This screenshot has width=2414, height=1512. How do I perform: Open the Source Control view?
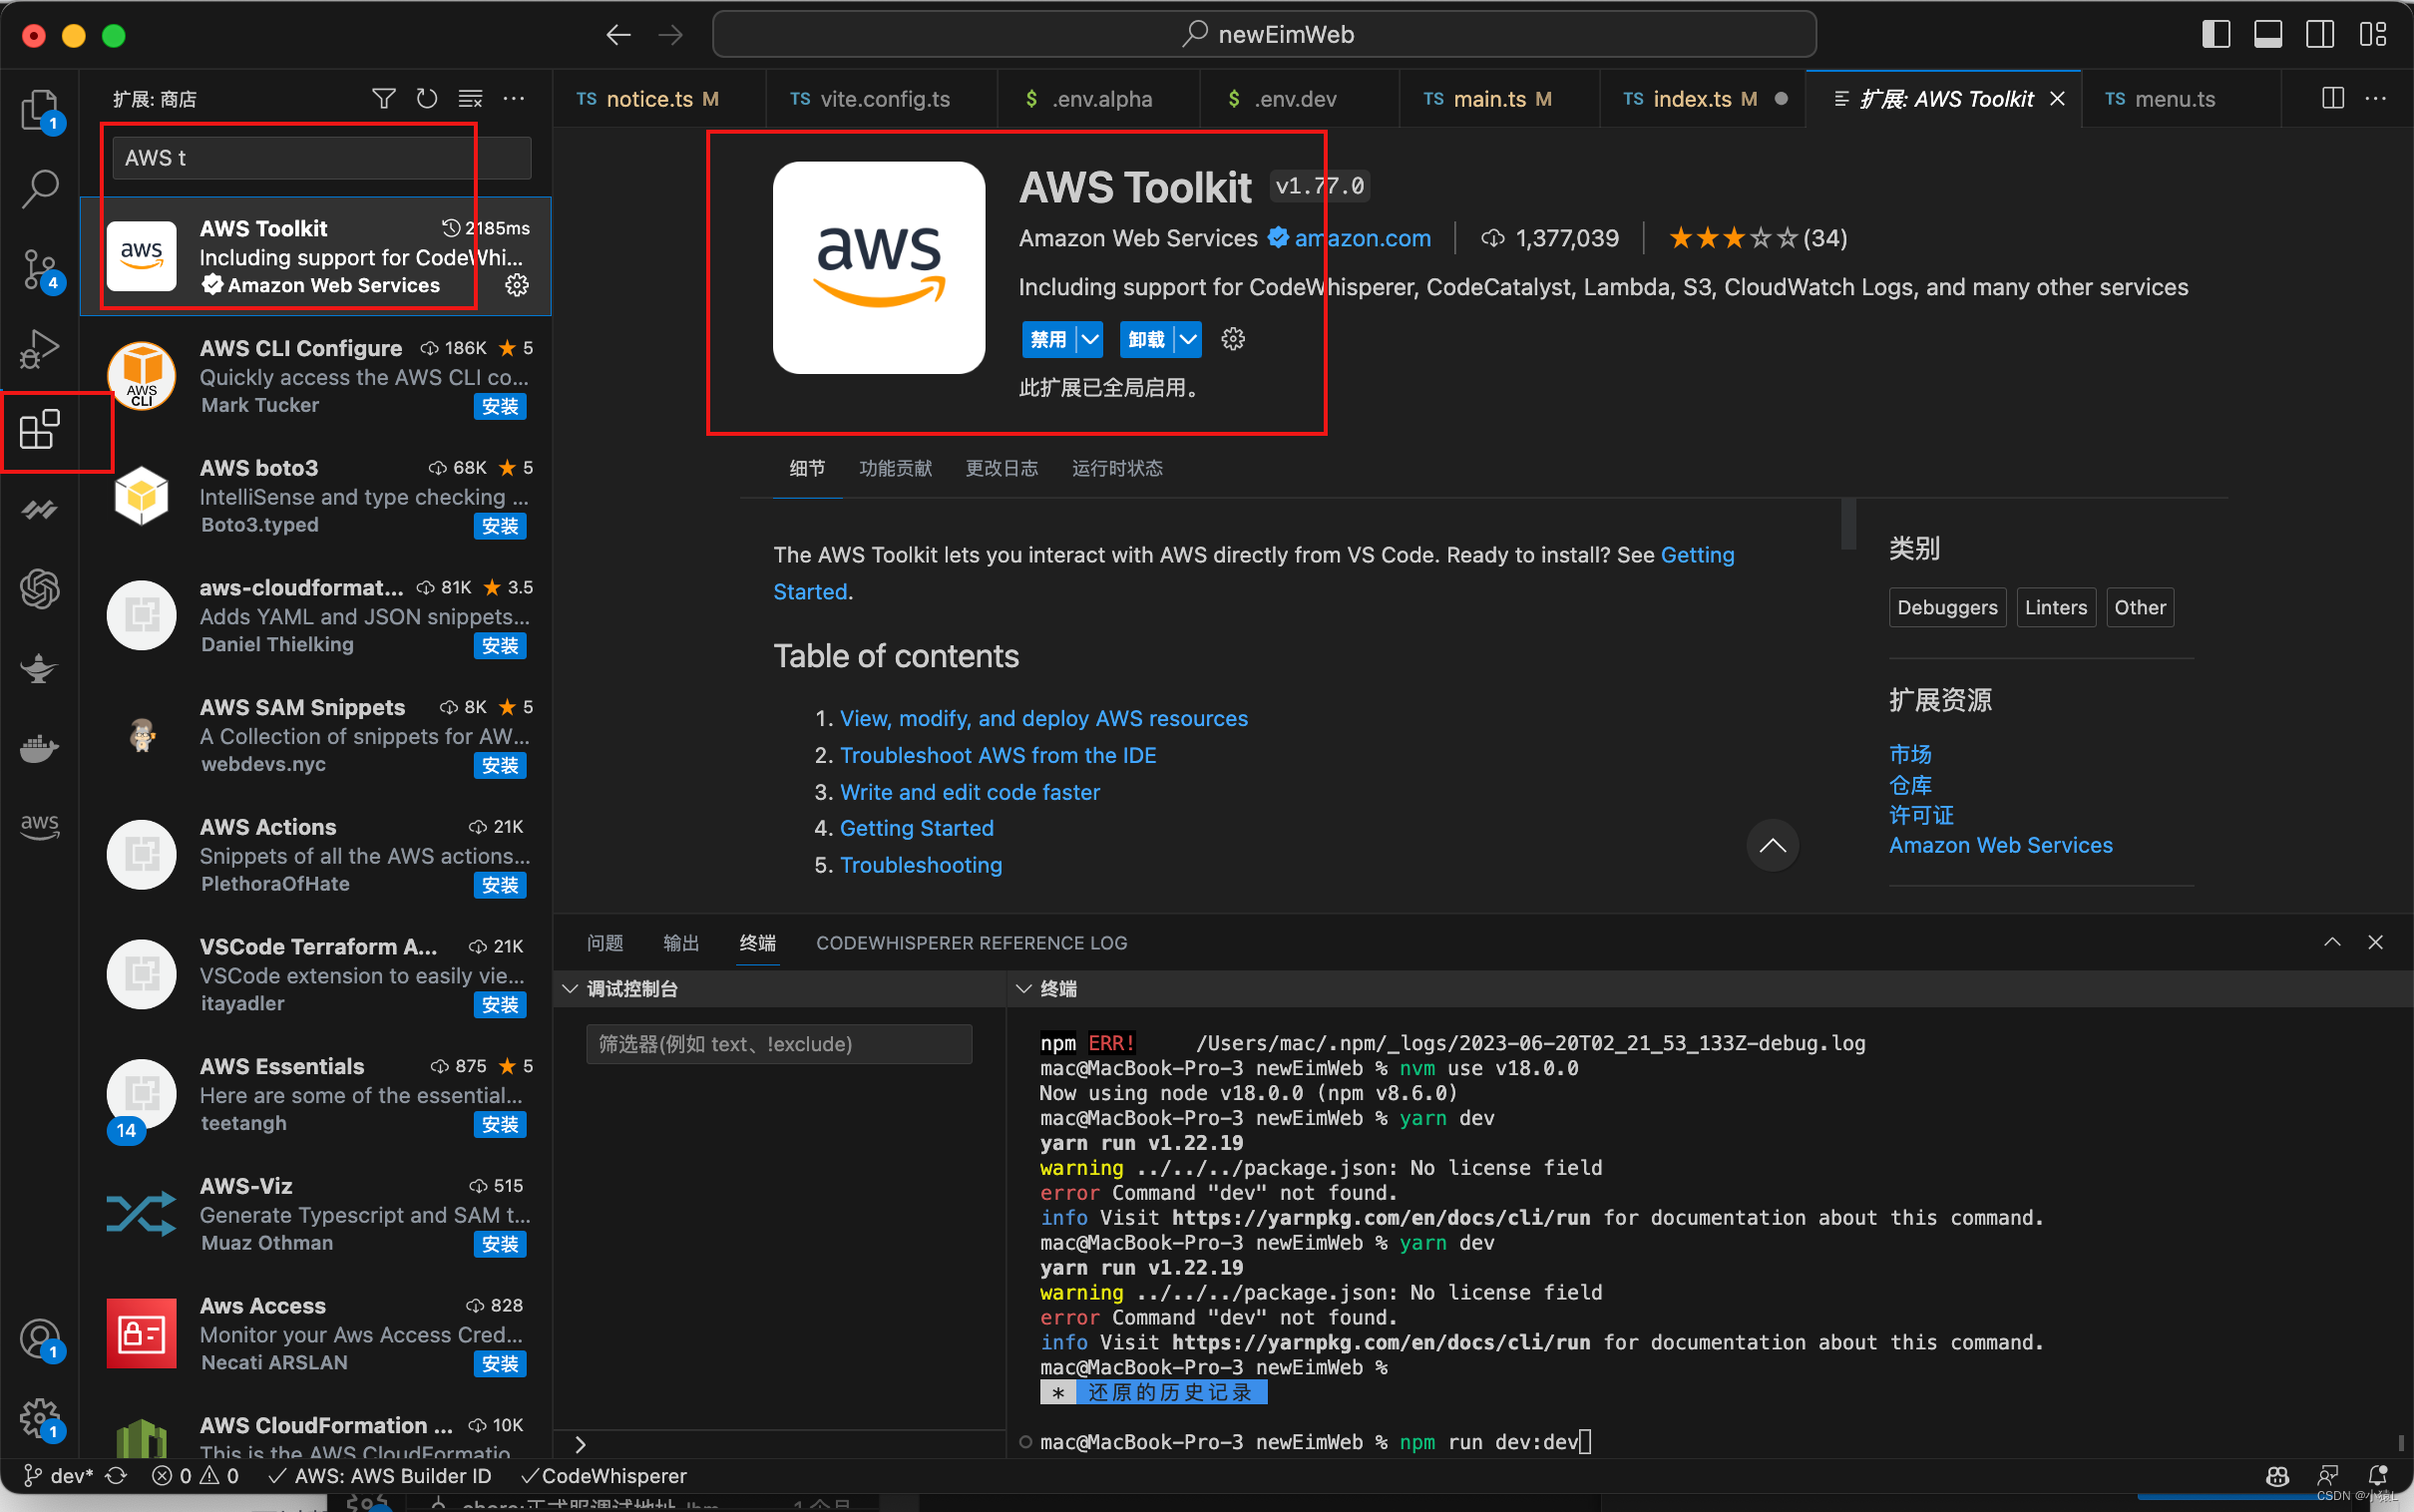point(40,268)
